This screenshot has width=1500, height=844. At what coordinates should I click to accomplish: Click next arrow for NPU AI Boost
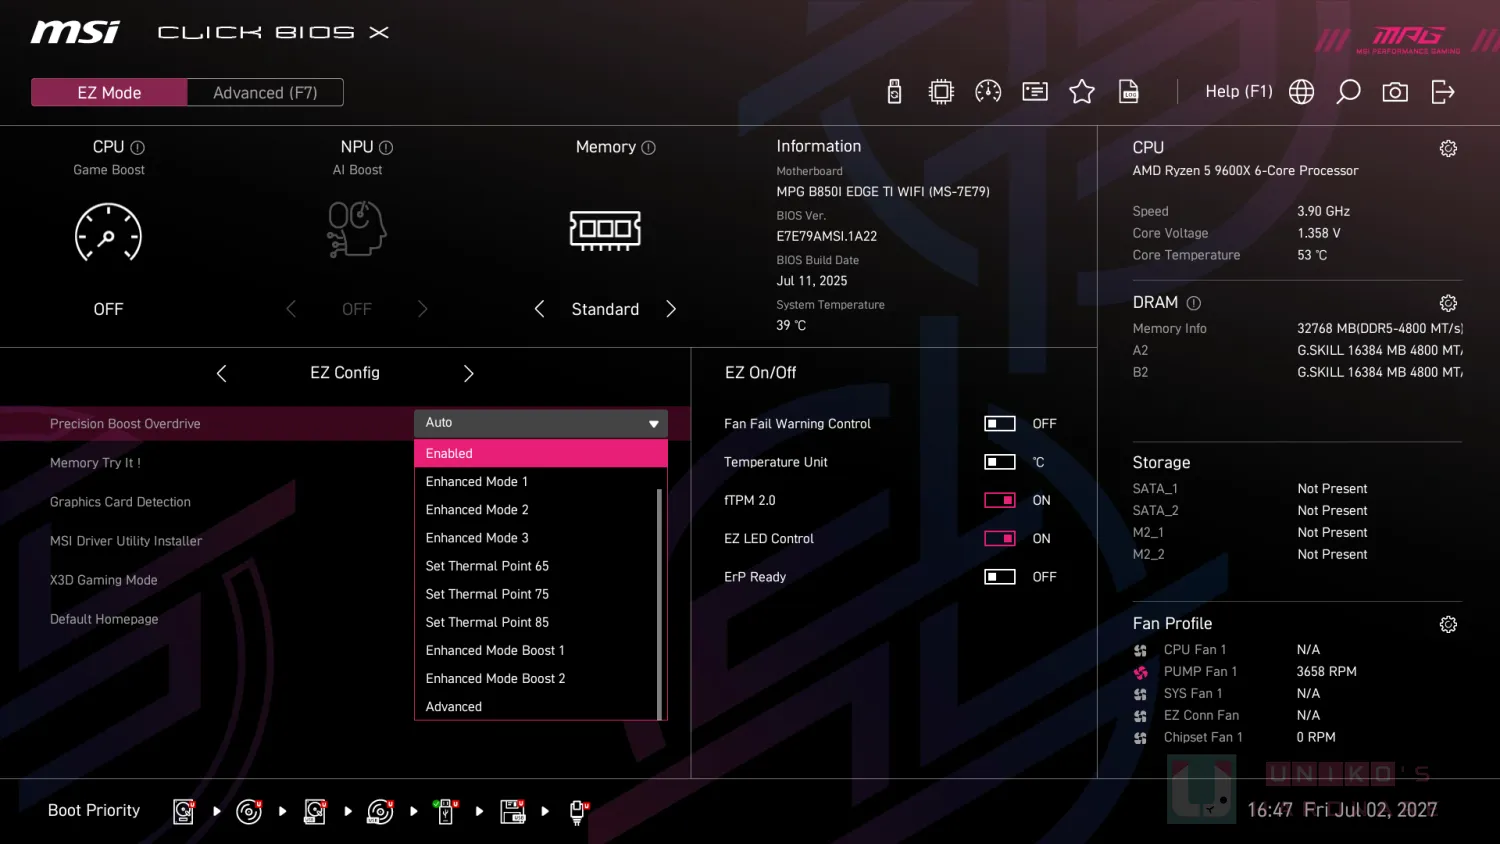tap(422, 309)
